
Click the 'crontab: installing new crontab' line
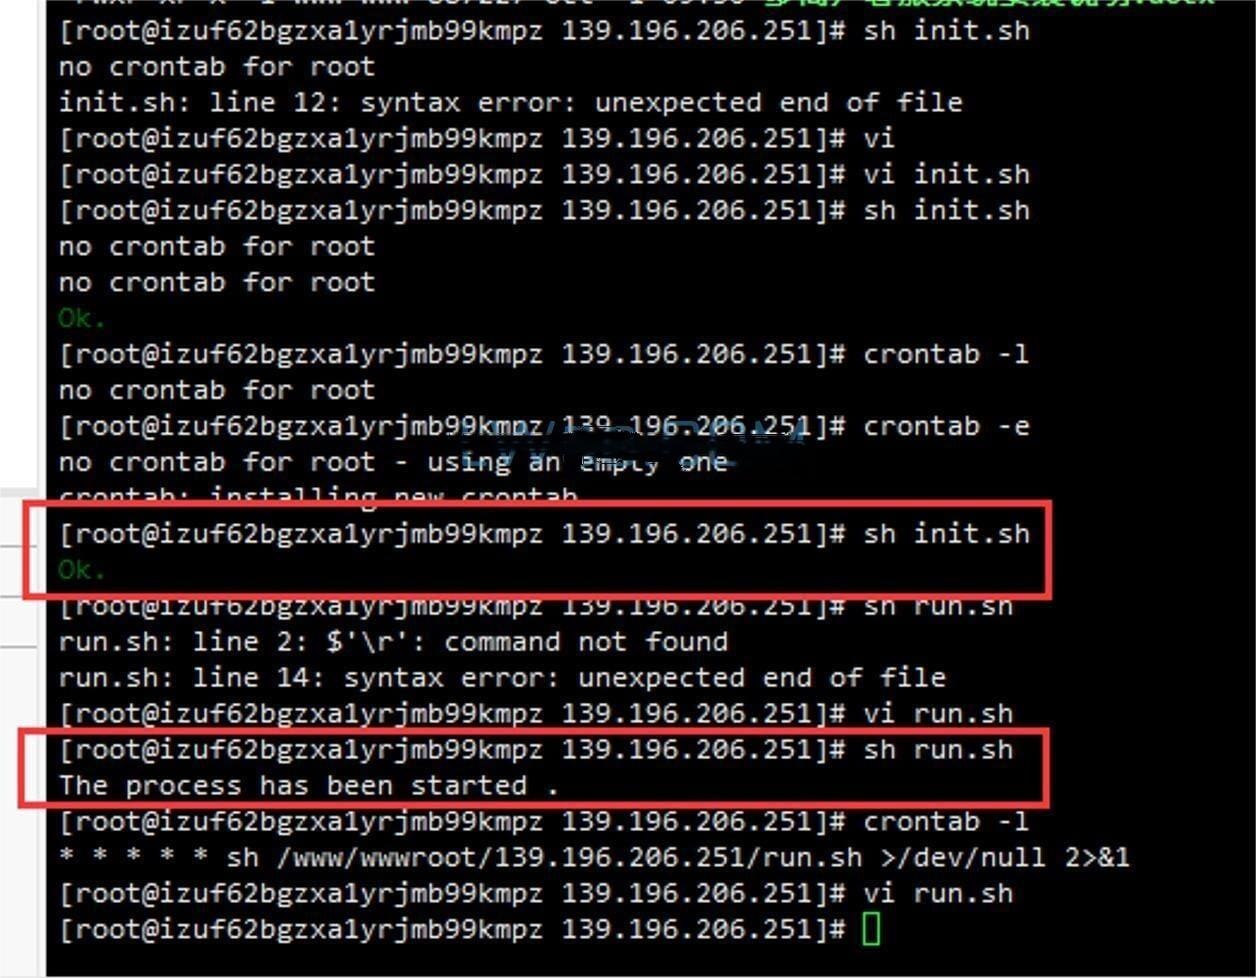(x=318, y=495)
